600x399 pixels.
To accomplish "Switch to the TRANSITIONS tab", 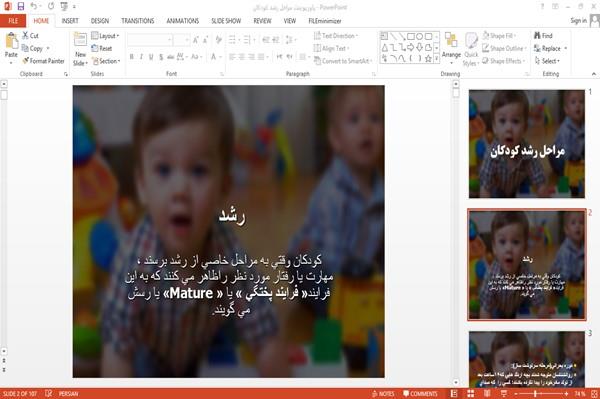I will click(x=138, y=21).
